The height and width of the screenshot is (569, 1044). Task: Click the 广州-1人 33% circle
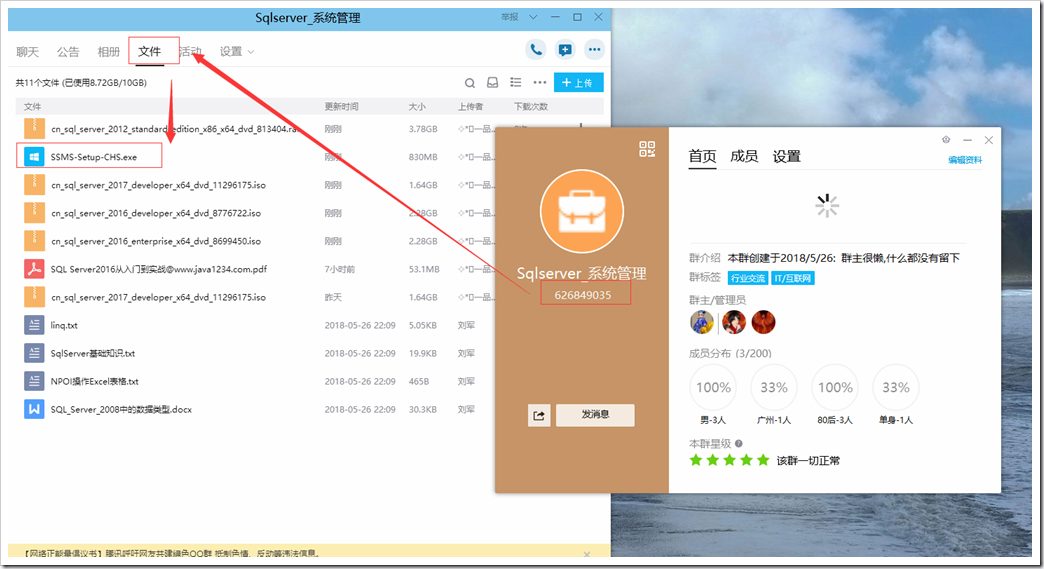click(774, 387)
